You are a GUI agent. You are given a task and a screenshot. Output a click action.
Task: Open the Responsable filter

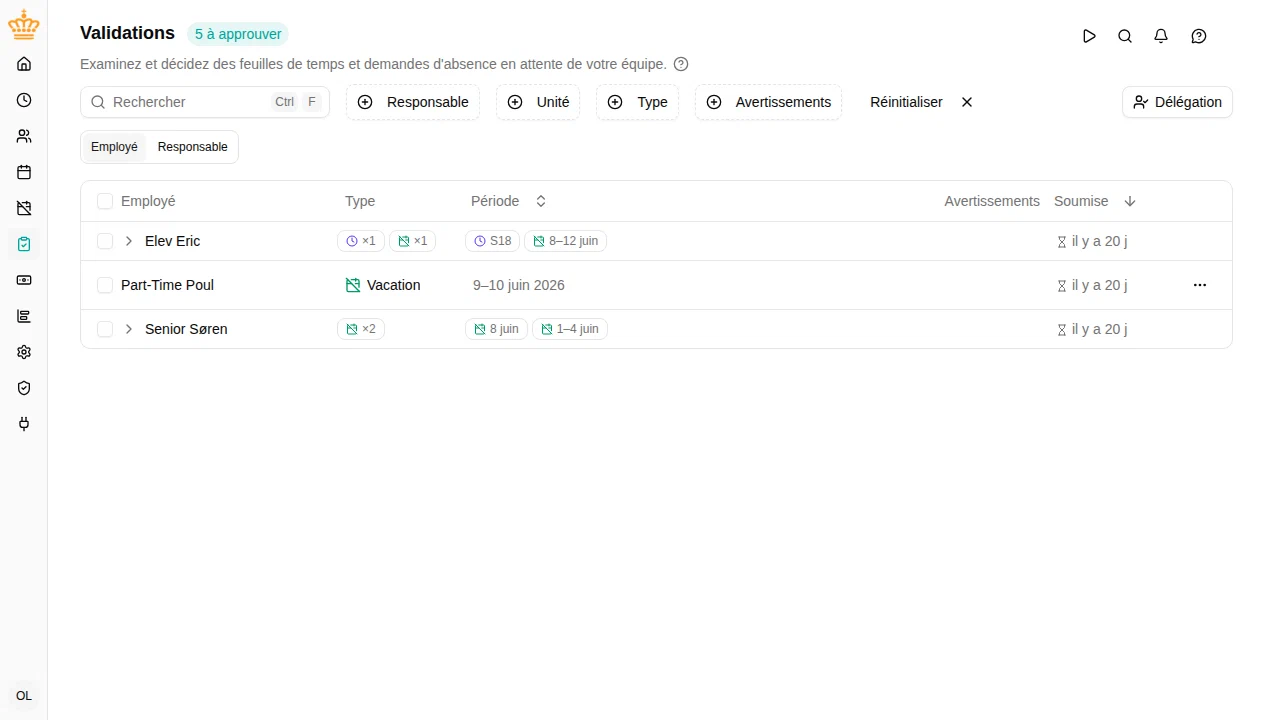413,102
